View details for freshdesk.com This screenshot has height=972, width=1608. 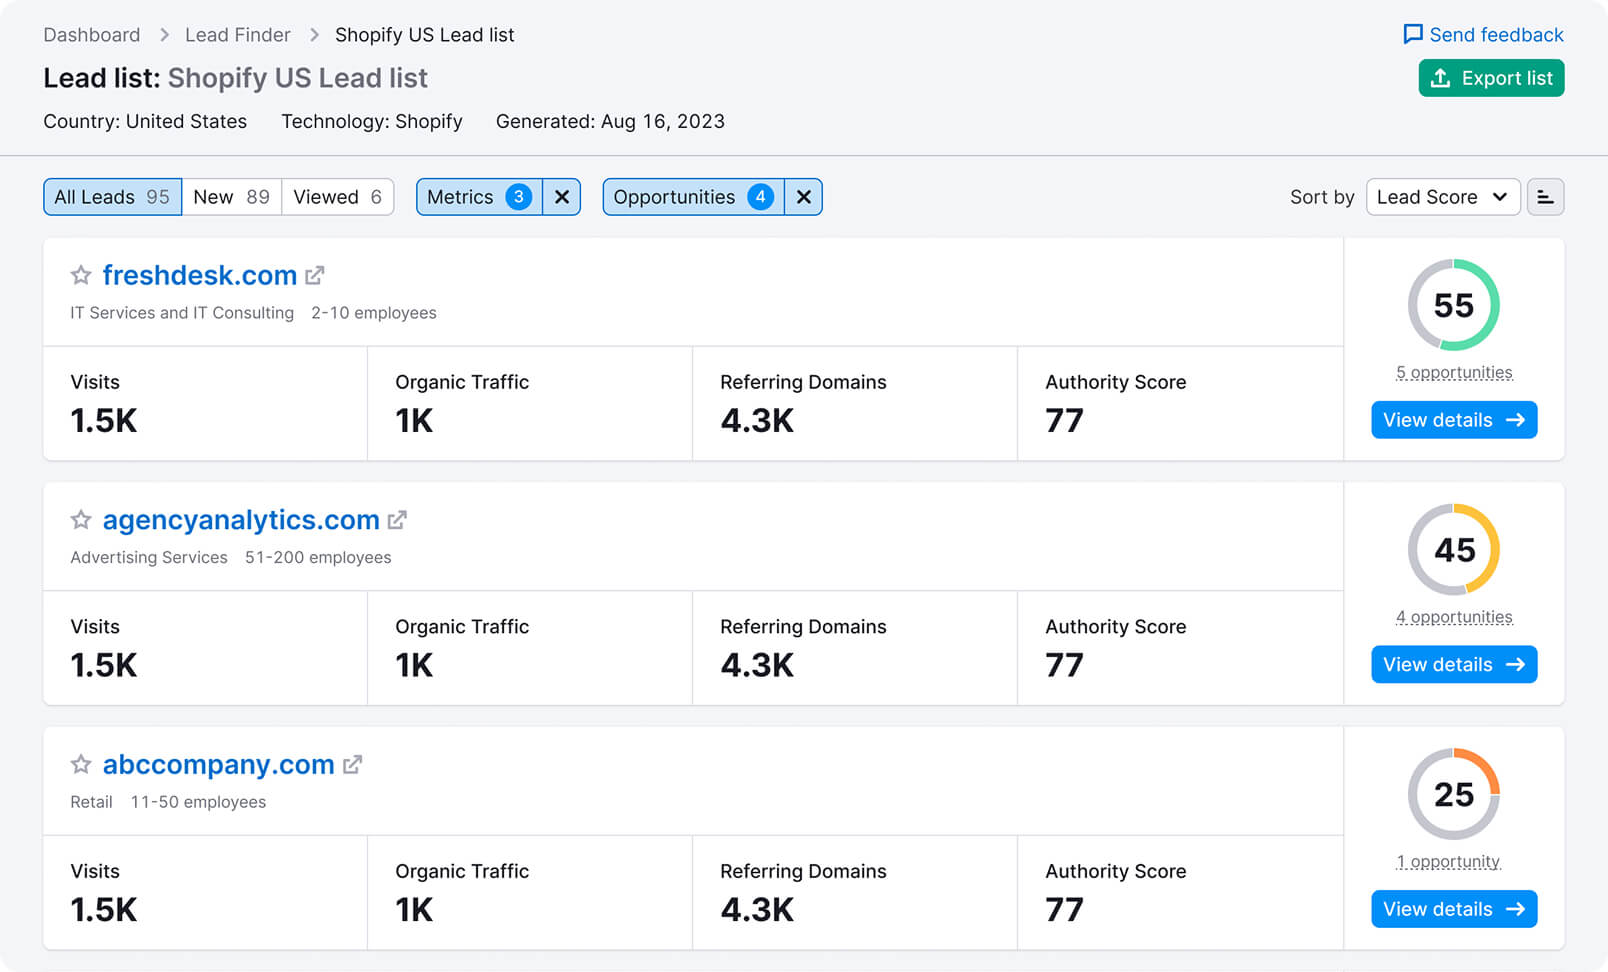pyautogui.click(x=1453, y=420)
